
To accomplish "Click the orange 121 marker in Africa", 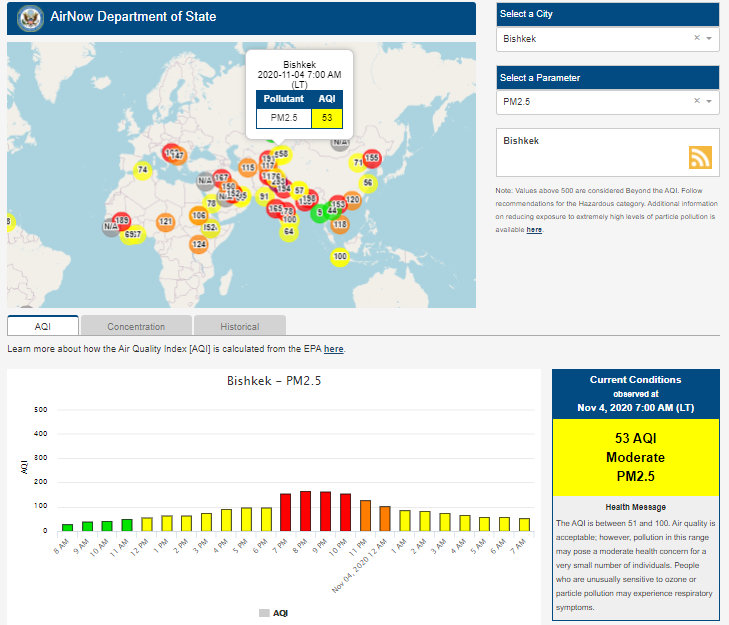I will (166, 221).
